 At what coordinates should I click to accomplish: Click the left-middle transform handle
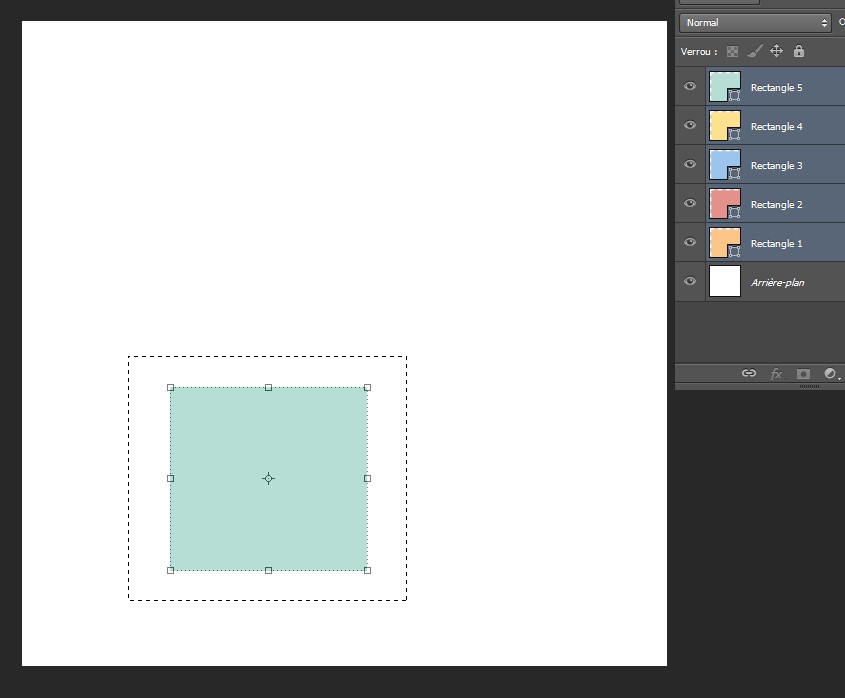pos(170,479)
